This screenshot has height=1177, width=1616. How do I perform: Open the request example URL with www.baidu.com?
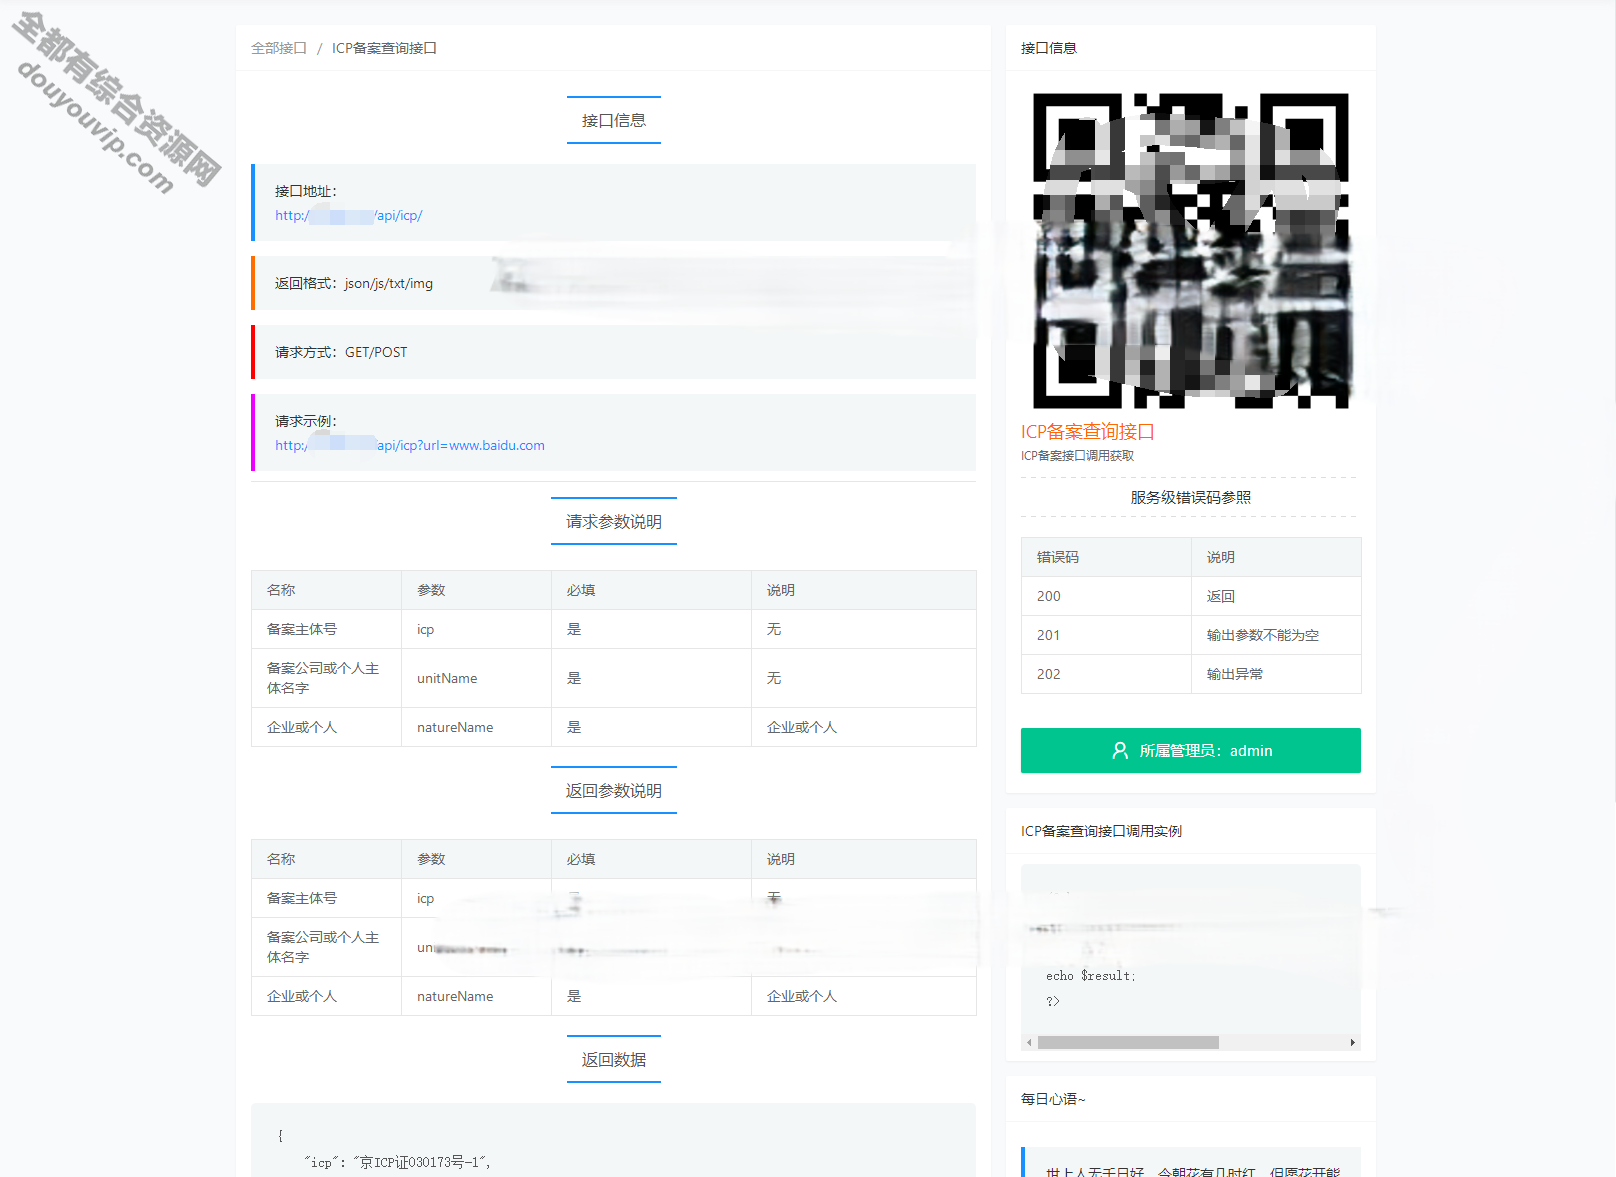pyautogui.click(x=410, y=445)
